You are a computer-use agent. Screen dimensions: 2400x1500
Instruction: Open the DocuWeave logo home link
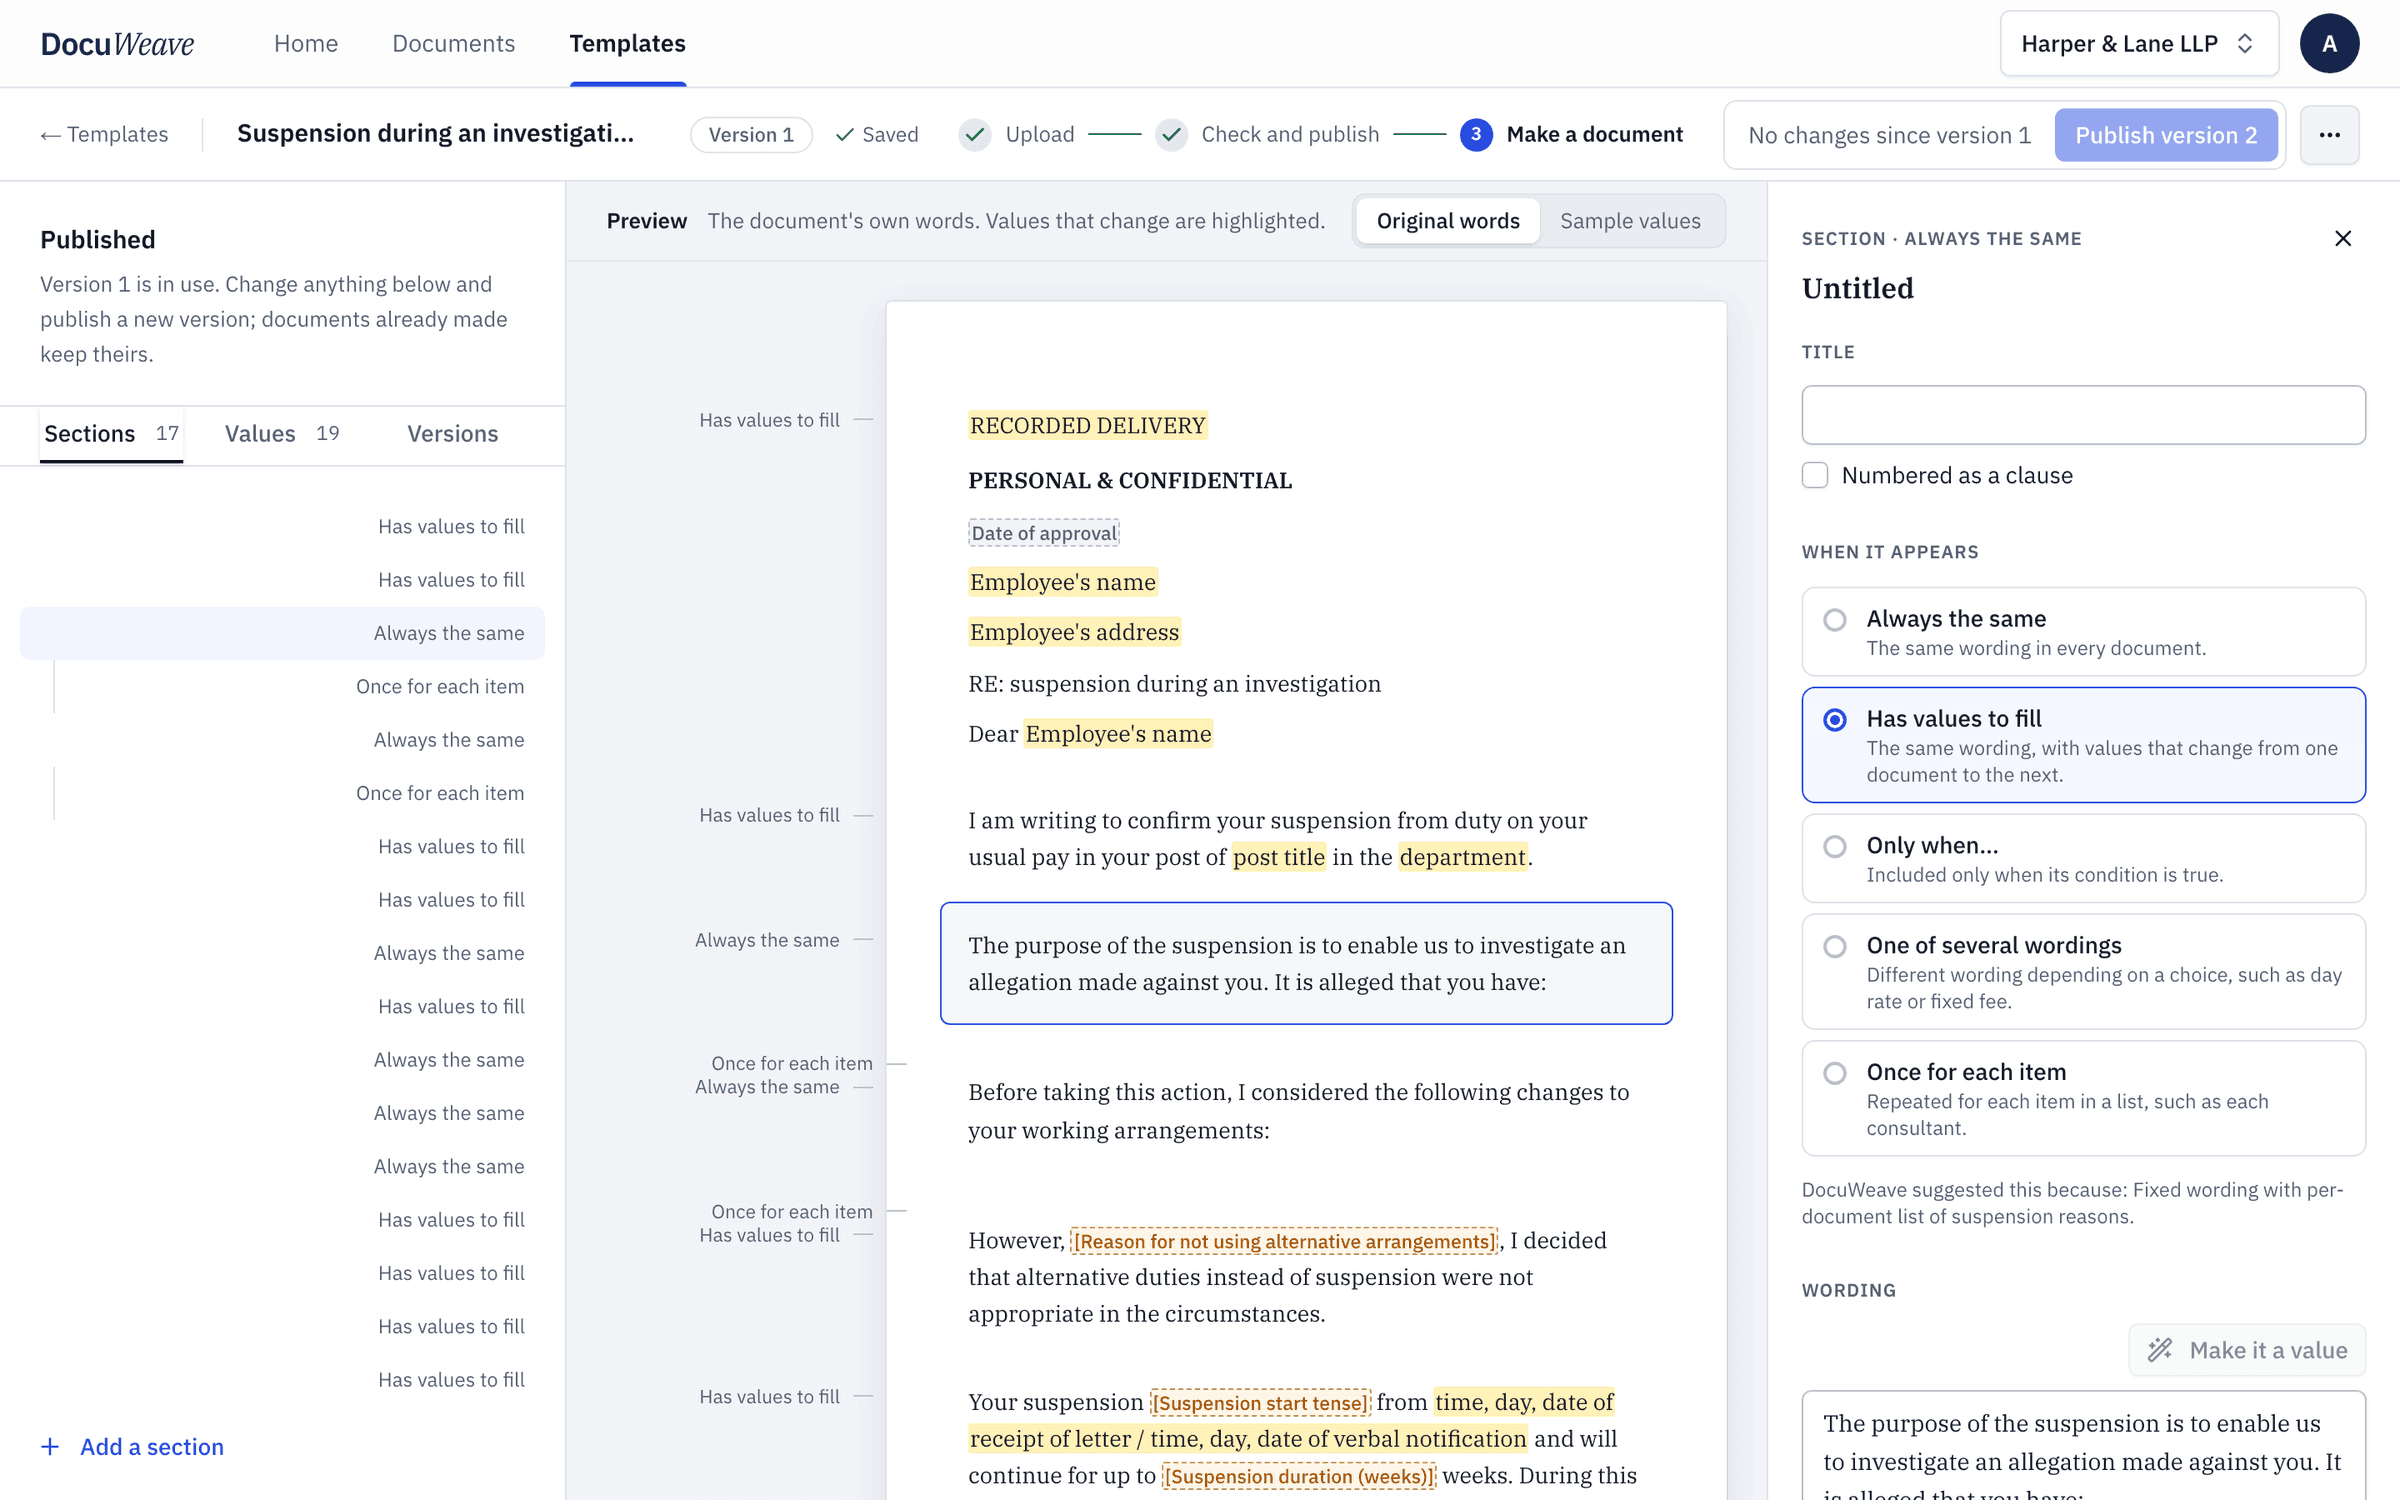click(x=117, y=43)
